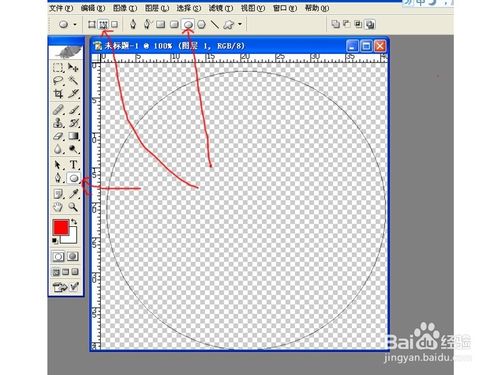Open the 帮助(H) menu

click(317, 8)
